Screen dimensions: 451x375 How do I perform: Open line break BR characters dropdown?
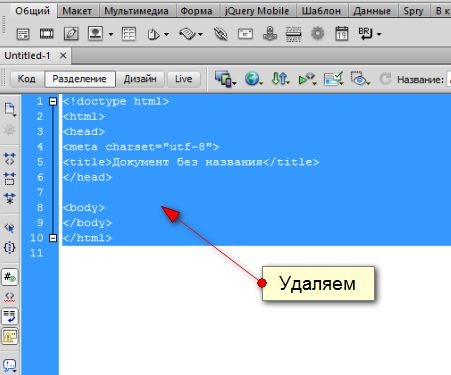point(379,34)
